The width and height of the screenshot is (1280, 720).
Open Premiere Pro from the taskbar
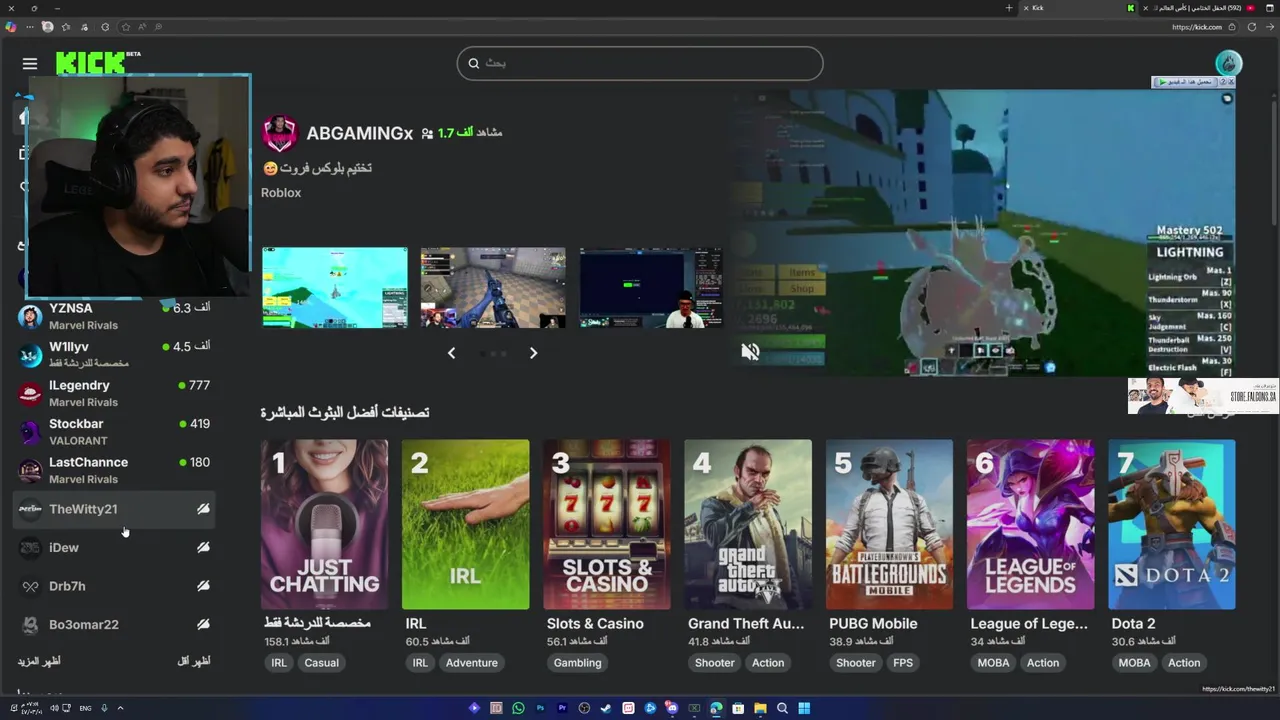(562, 708)
